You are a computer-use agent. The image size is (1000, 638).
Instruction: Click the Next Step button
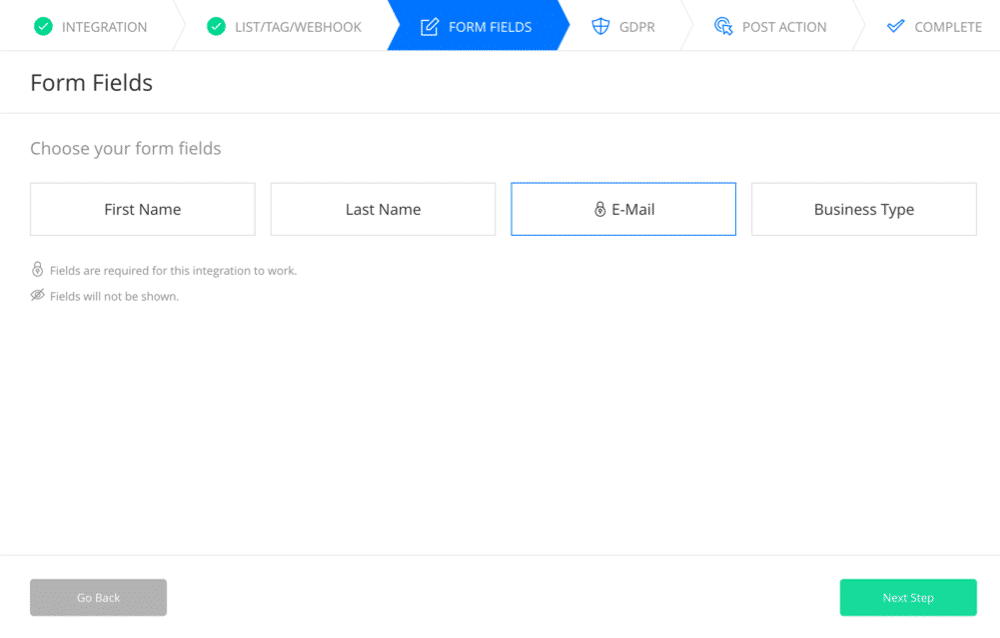click(x=908, y=597)
